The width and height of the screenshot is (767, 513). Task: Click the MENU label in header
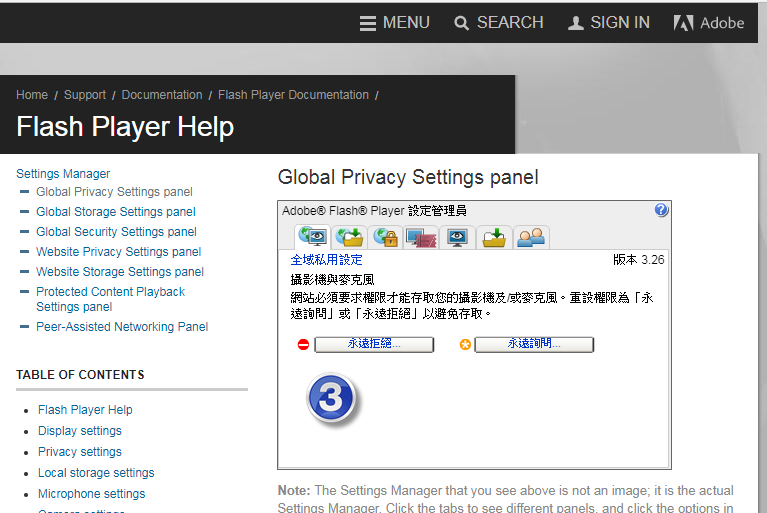pos(406,23)
